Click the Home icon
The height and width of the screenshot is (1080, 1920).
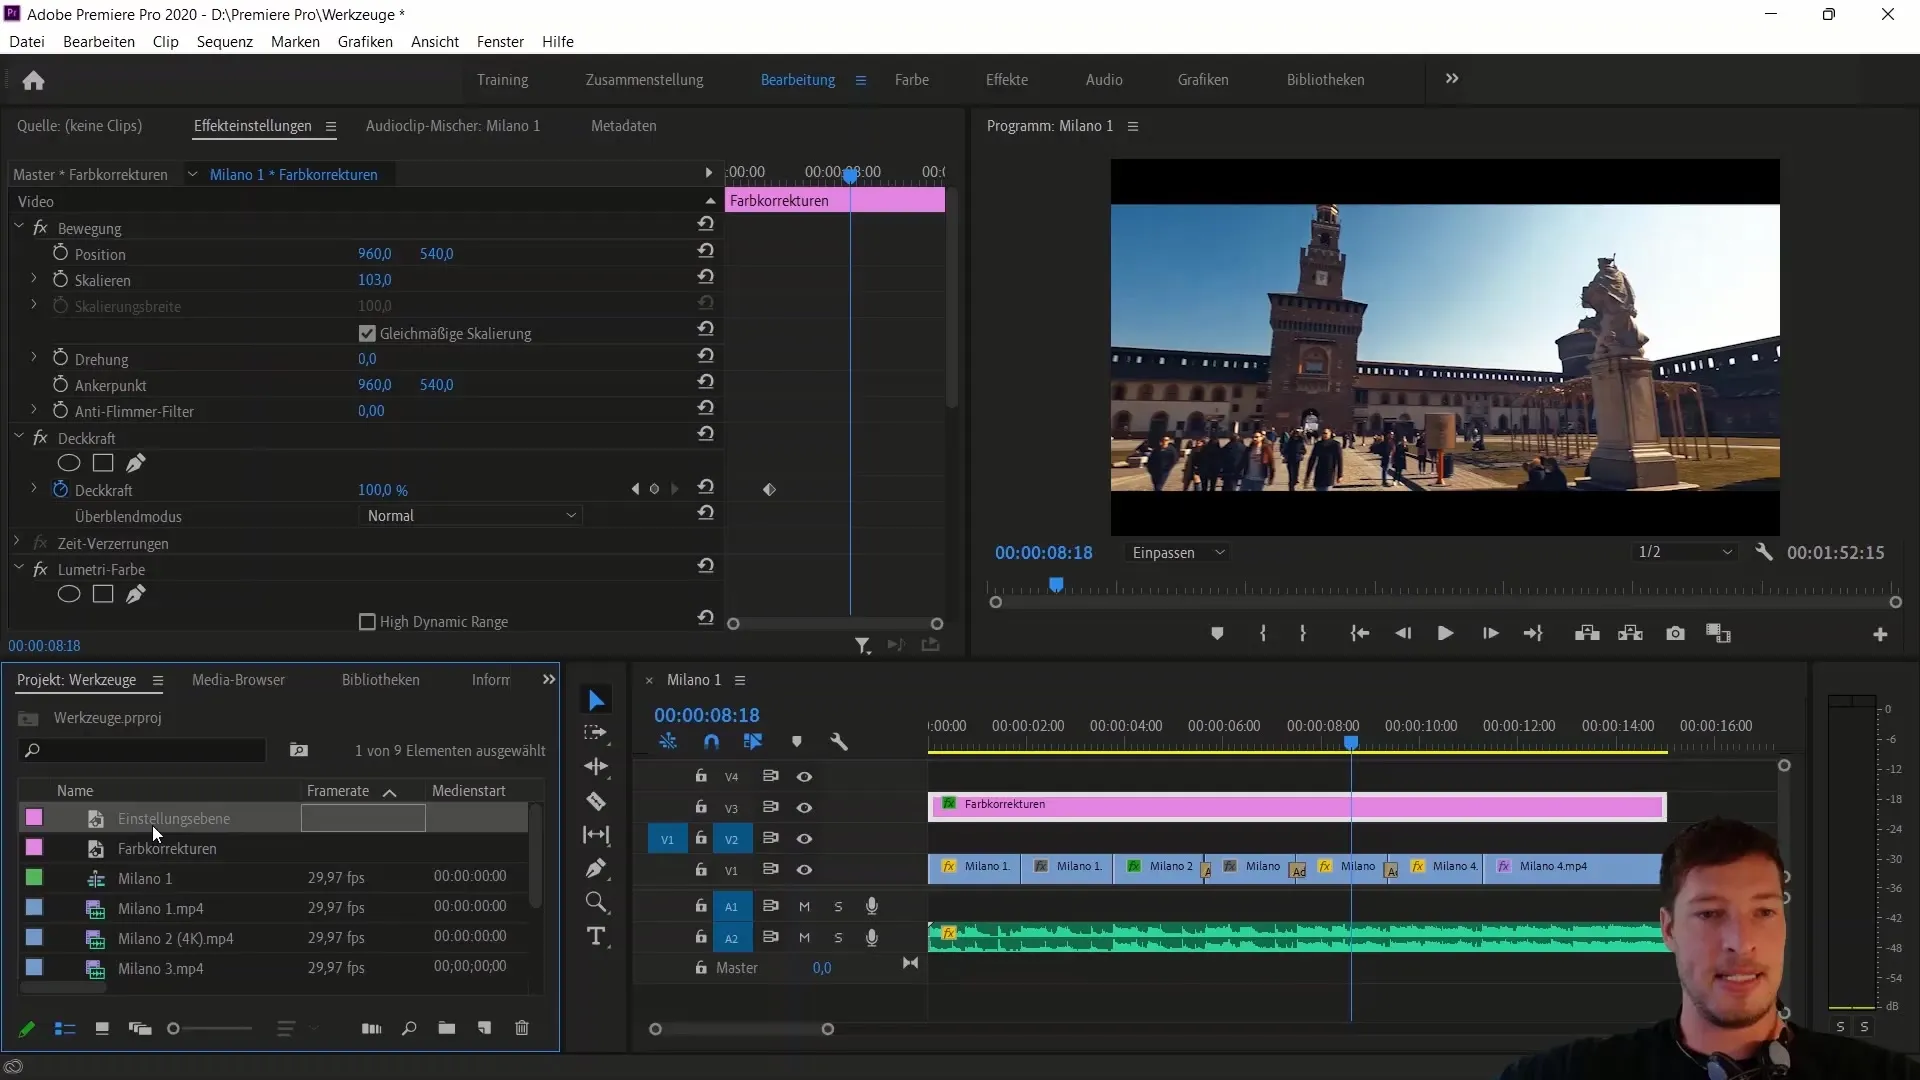(x=33, y=80)
